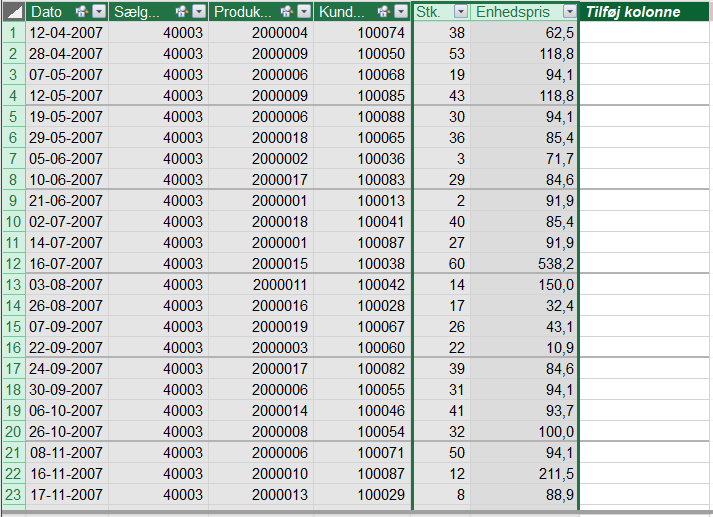Click date cell 26-10-2007
The image size is (713, 517).
(x=67, y=432)
